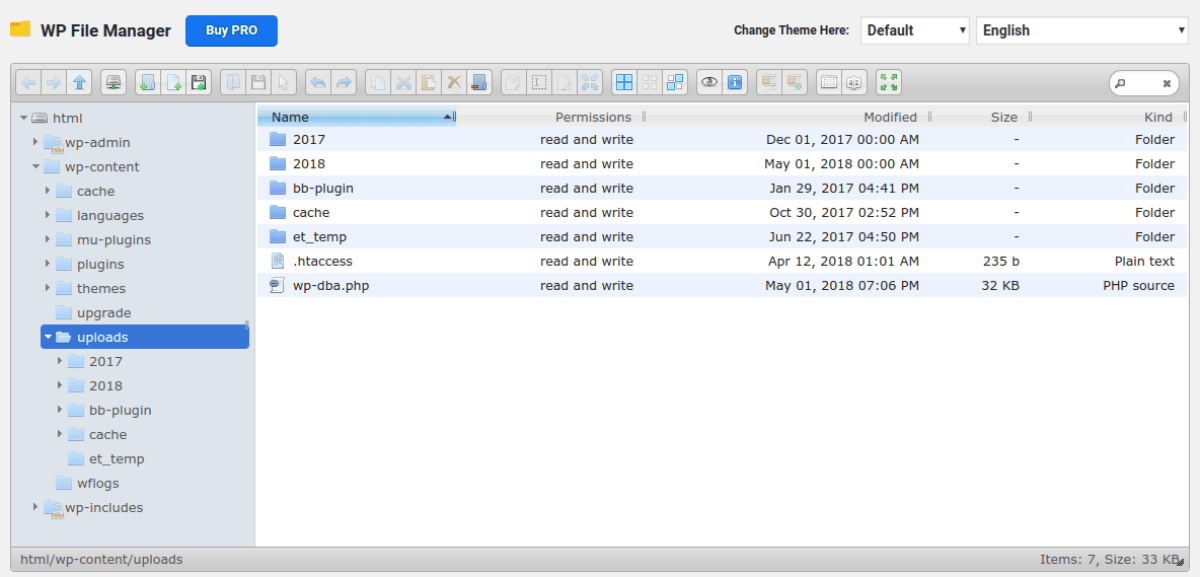Image resolution: width=1200 pixels, height=577 pixels.
Task: Go forward with the Forward arrow
Action: pyautogui.click(x=54, y=83)
